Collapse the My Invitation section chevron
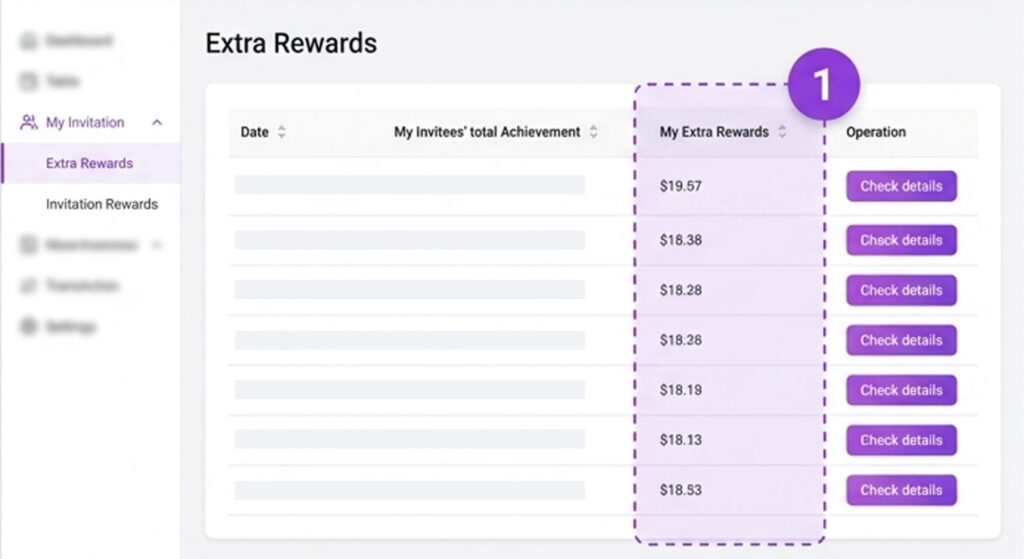Image resolution: width=1024 pixels, height=559 pixels. pos(157,123)
